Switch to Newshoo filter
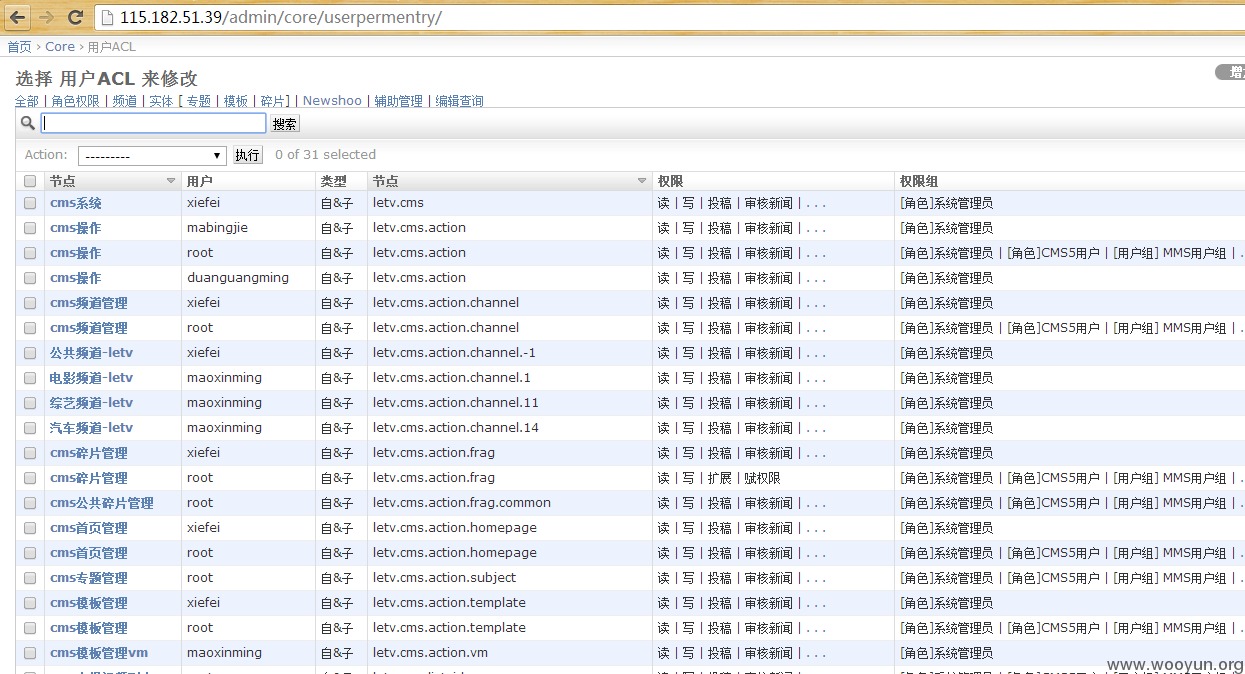Image resolution: width=1245 pixels, height=674 pixels. tap(332, 101)
